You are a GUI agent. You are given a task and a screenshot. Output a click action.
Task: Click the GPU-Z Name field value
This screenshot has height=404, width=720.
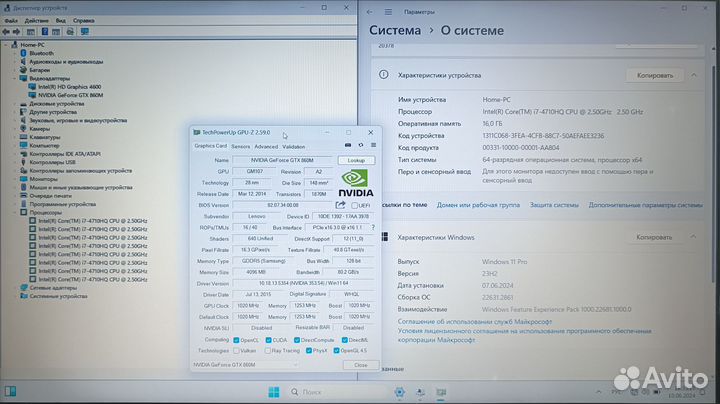pos(282,160)
